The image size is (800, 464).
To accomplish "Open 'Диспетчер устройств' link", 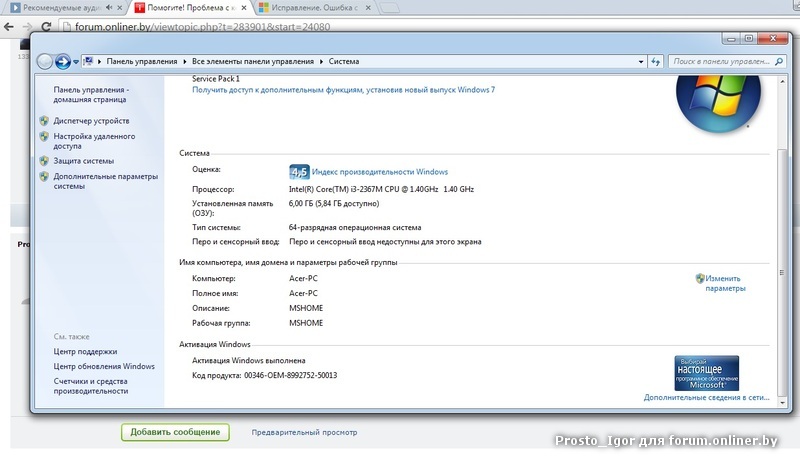I will coord(91,121).
